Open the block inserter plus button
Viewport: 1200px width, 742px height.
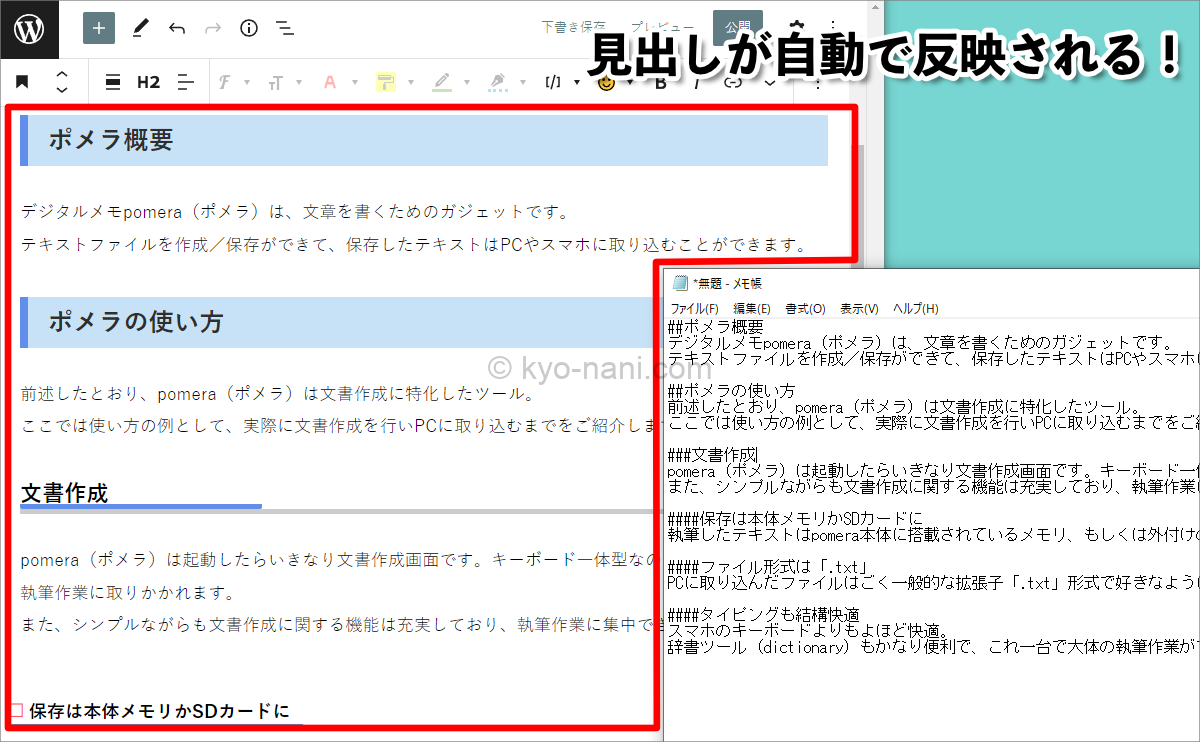(x=98, y=28)
